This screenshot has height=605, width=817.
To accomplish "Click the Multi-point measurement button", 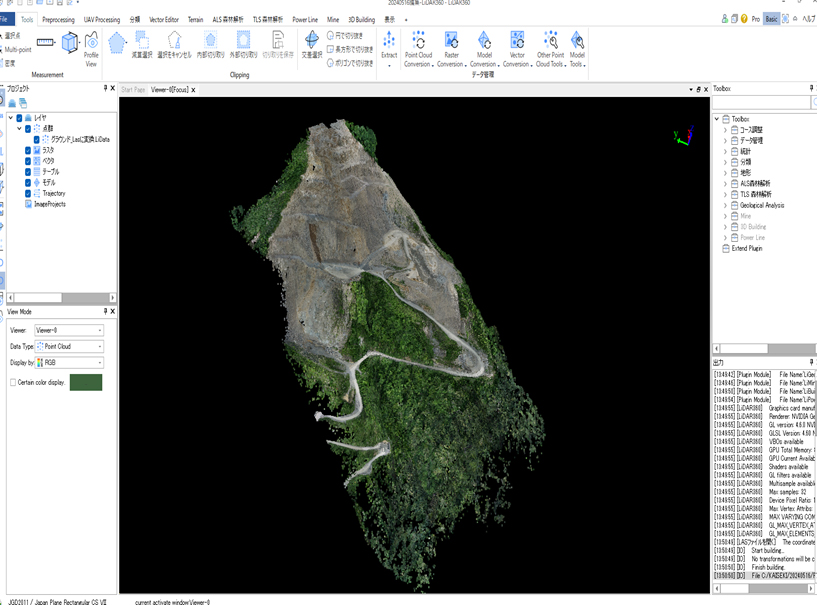I will pos(17,49).
